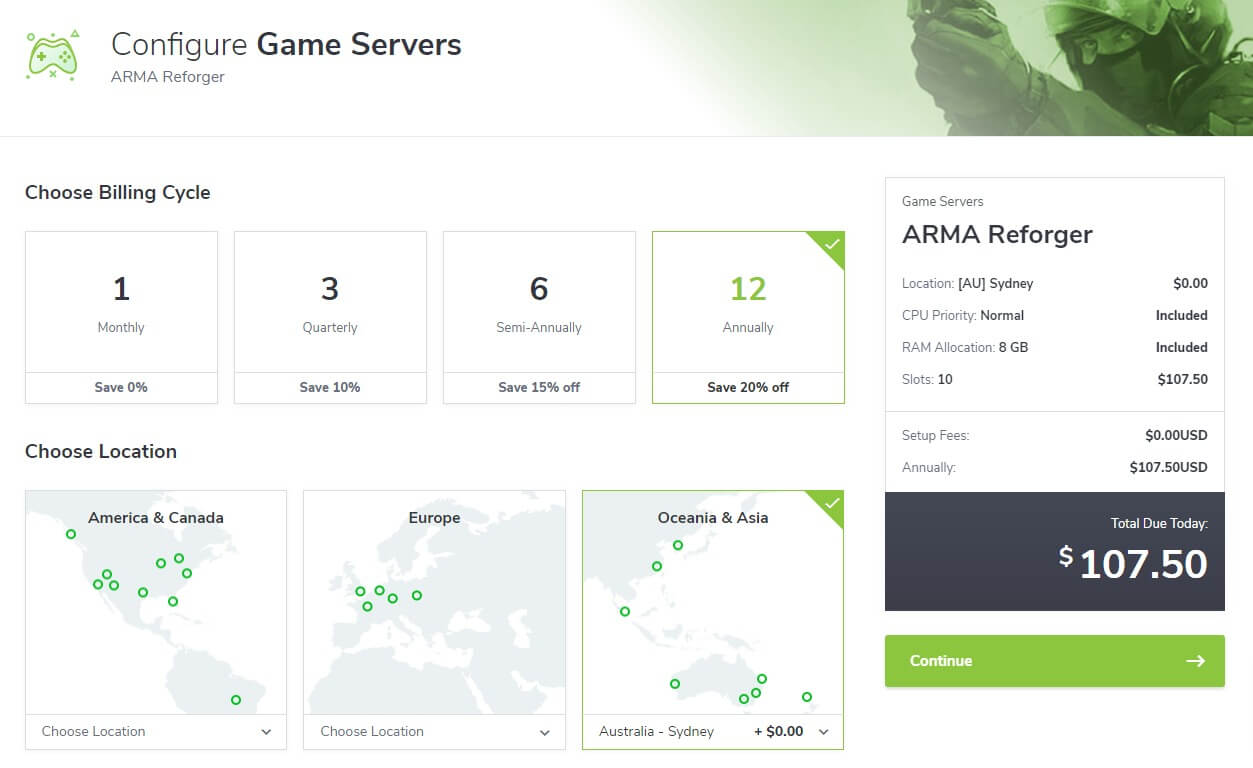Select the Europe map title

[x=434, y=518]
